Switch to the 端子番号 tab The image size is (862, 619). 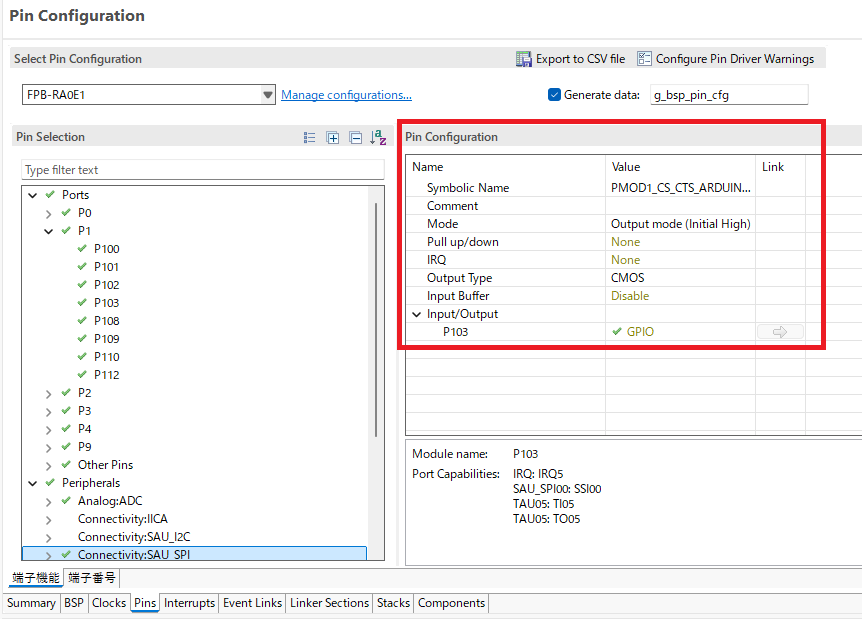point(92,578)
